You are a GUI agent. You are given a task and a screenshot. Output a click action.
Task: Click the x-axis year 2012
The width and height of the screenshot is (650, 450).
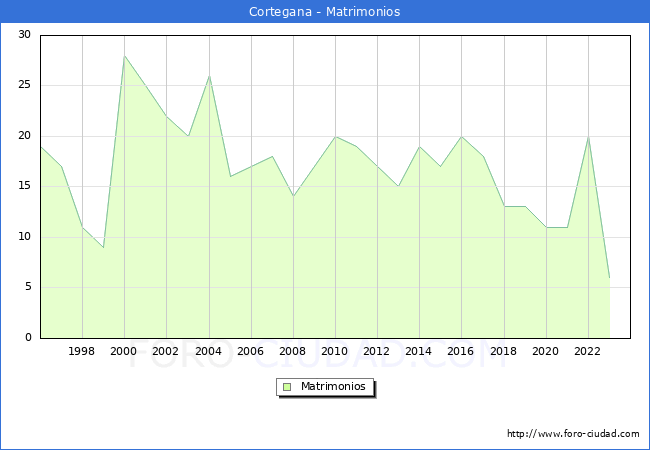[376, 351]
